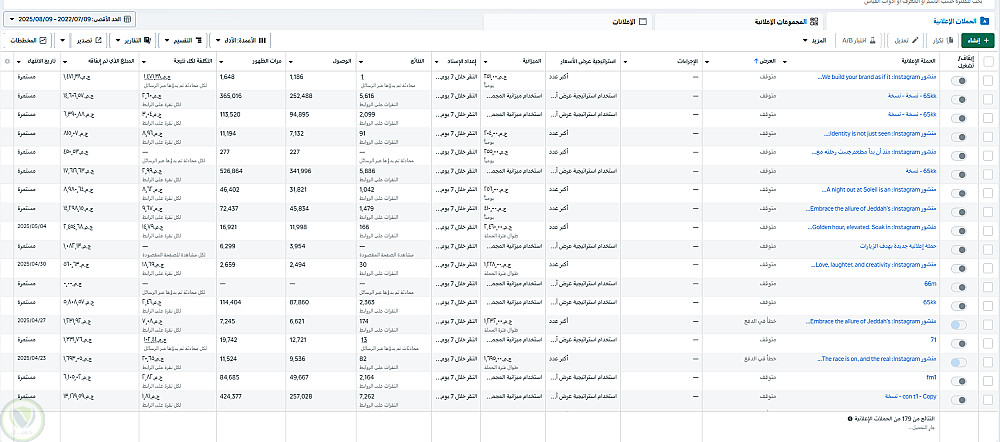Open the date range dropdown
Screen dimensions: 1000x442
pos(70,18)
